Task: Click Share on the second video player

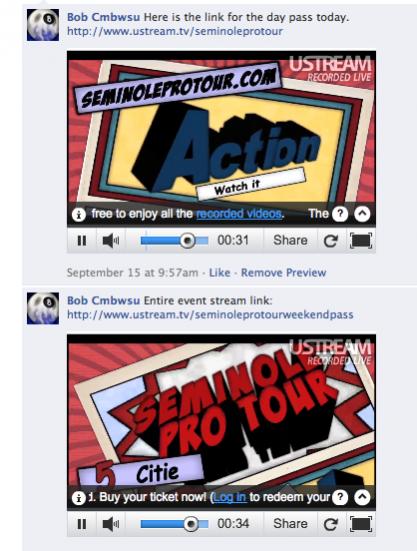Action: (x=290, y=524)
